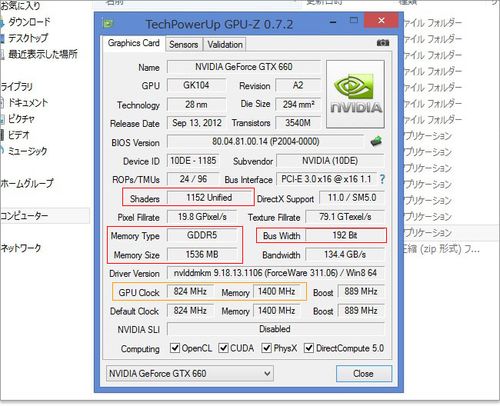Click the GPU-Z screenshot camera icon
The width and height of the screenshot is (500, 406).
coord(383,43)
